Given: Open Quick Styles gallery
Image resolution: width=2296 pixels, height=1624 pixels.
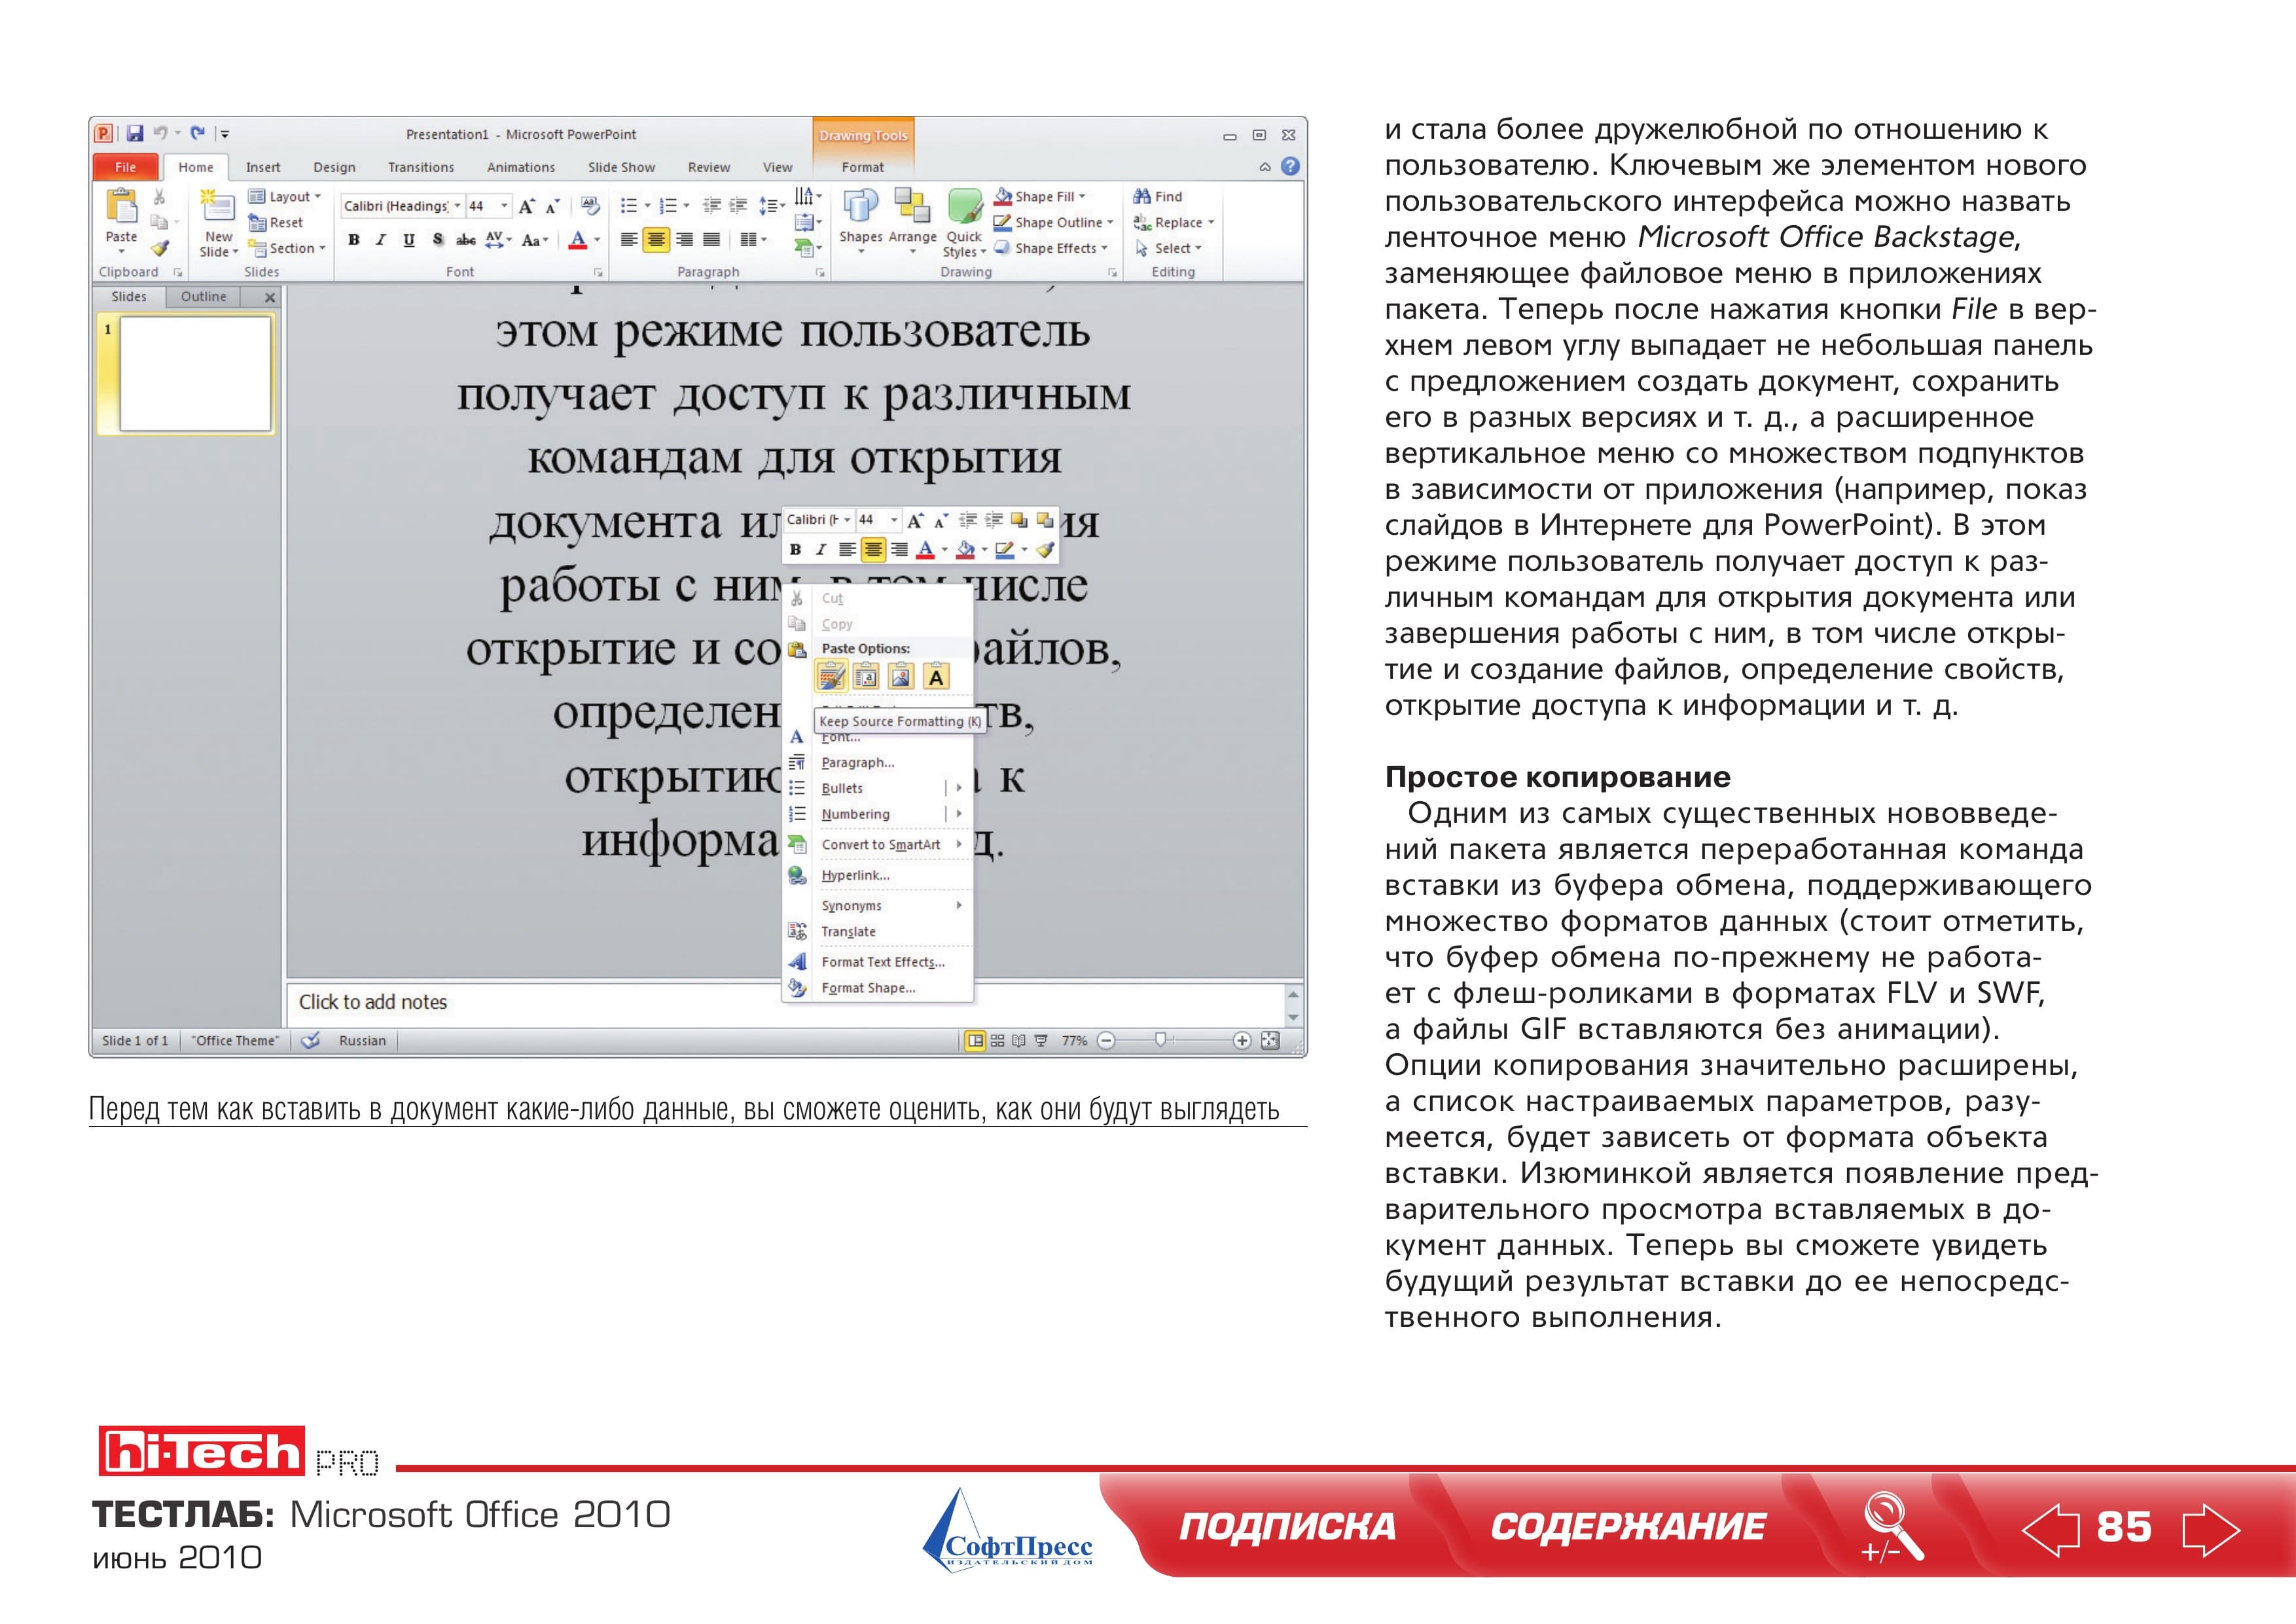Looking at the screenshot, I should tap(964, 222).
